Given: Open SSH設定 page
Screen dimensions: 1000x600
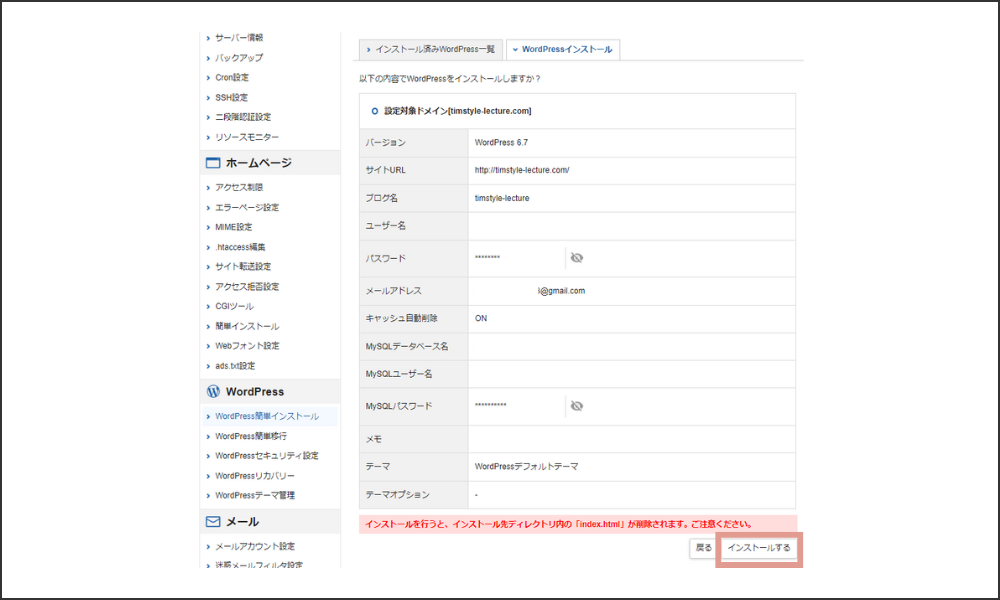Looking at the screenshot, I should (231, 98).
